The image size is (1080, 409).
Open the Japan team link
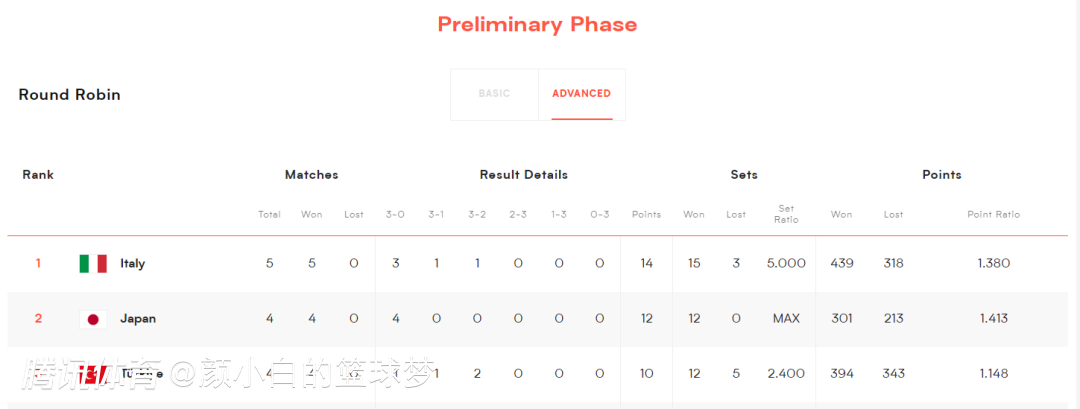coord(138,319)
